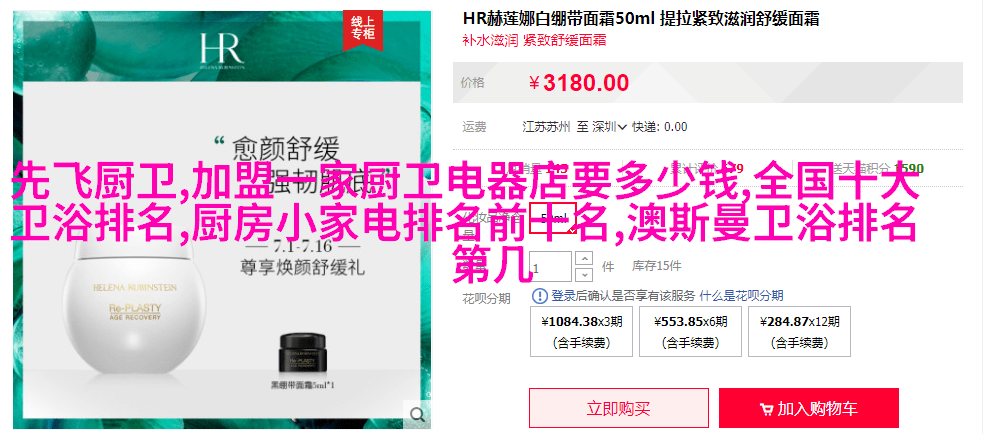Click the HR Helena Rubinstein logo
Image resolution: width=984 pixels, height=434 pixels.
click(222, 51)
